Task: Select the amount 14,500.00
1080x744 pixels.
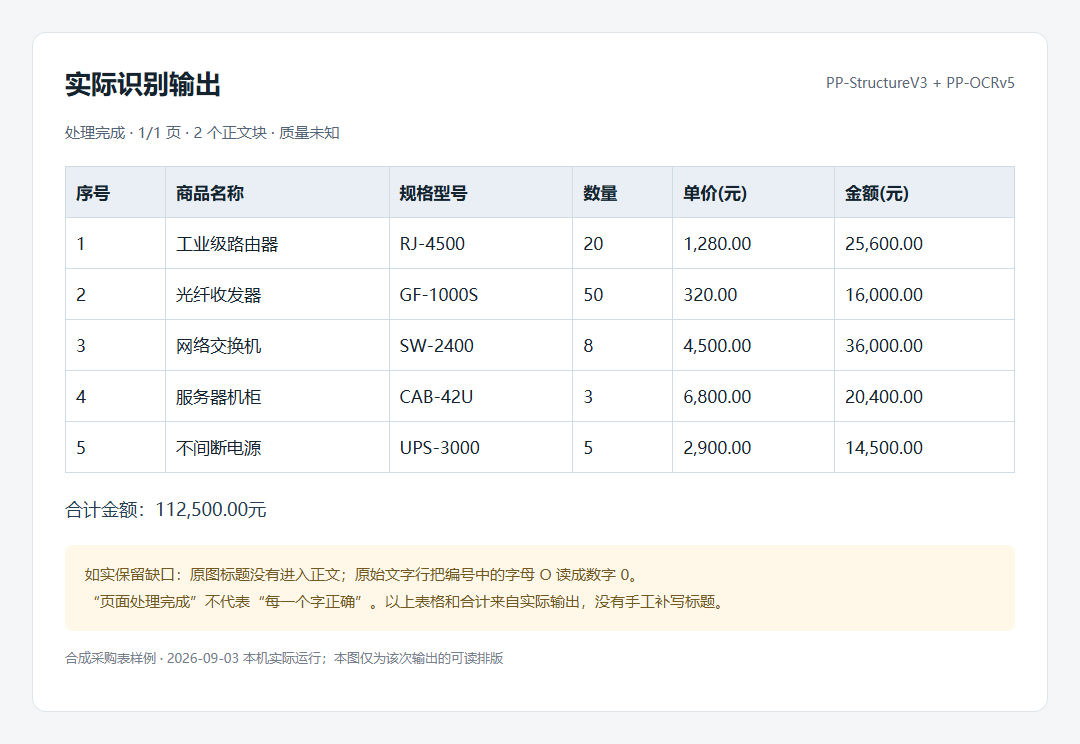Action: point(924,447)
